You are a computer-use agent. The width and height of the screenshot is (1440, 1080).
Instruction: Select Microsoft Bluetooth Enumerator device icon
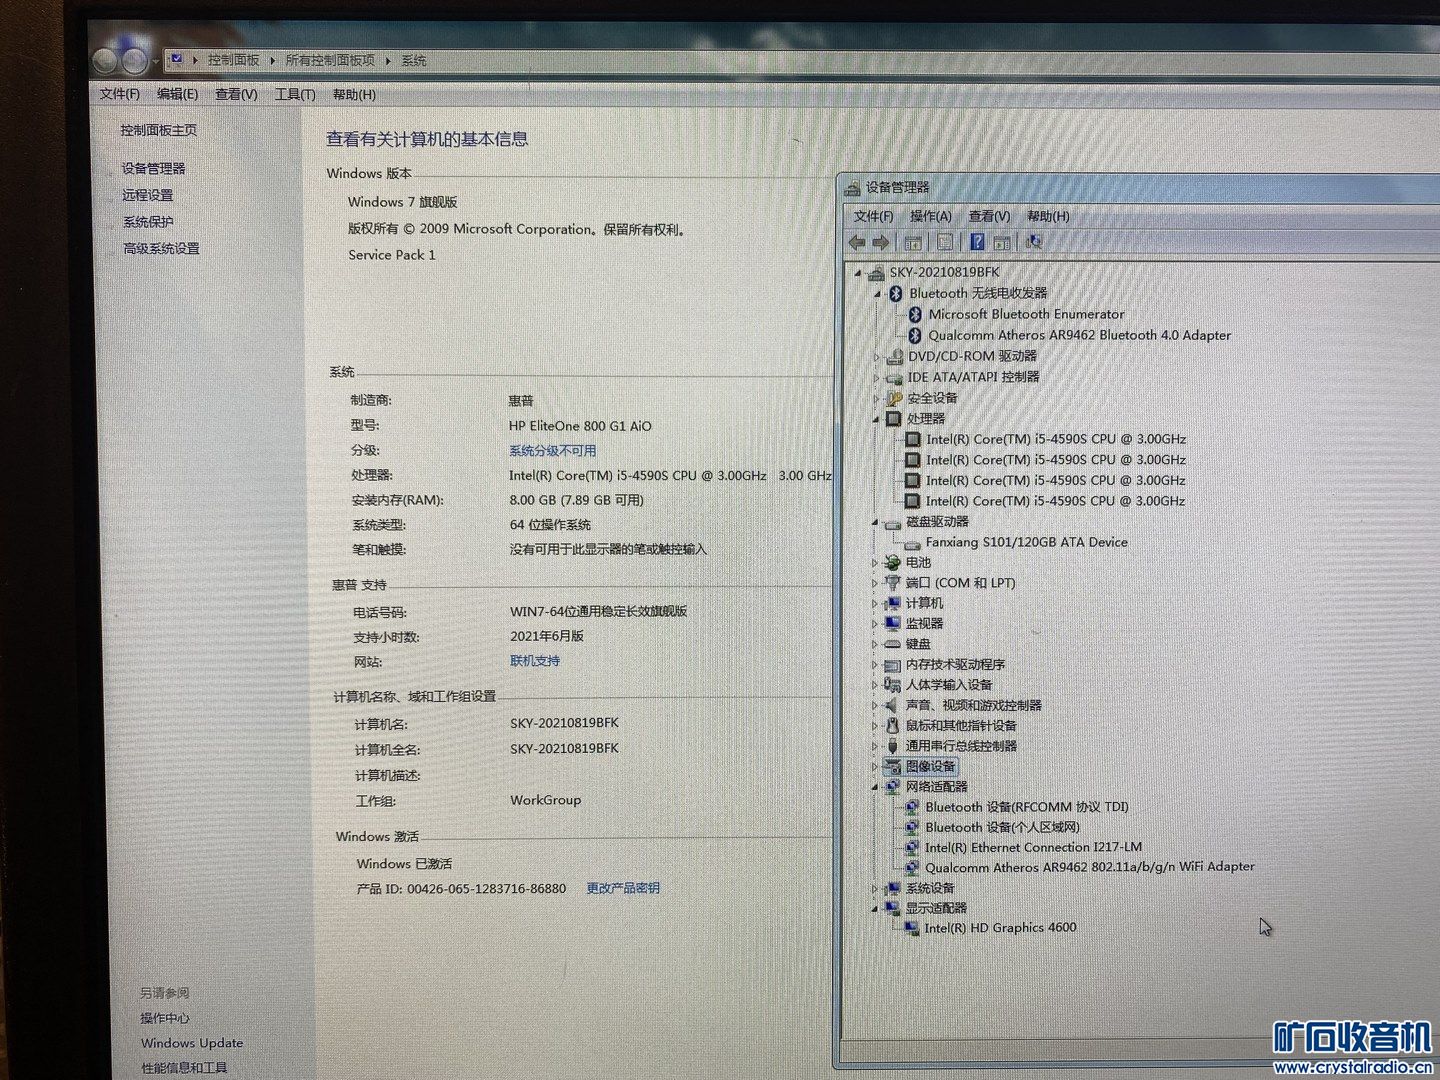click(914, 314)
